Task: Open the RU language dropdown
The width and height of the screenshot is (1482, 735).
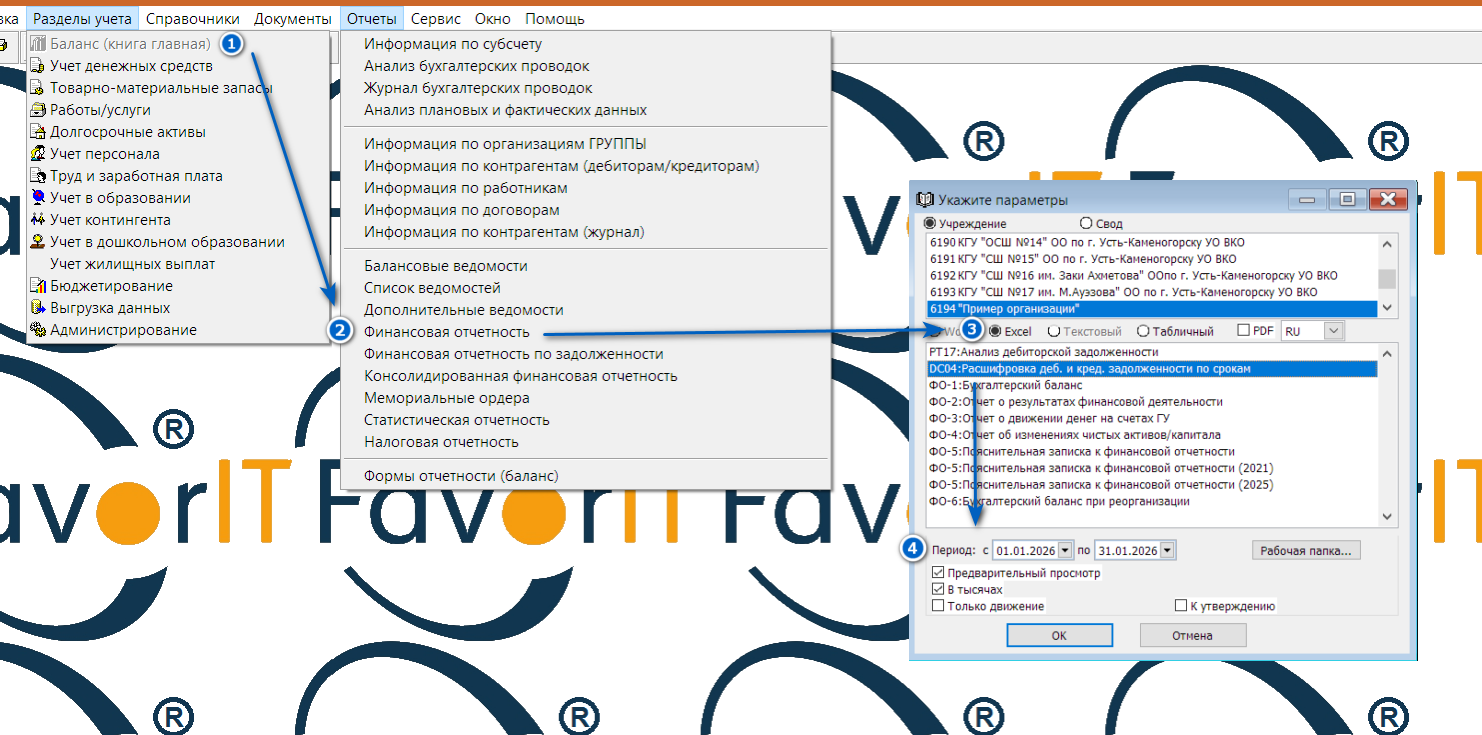Action: [x=1333, y=331]
